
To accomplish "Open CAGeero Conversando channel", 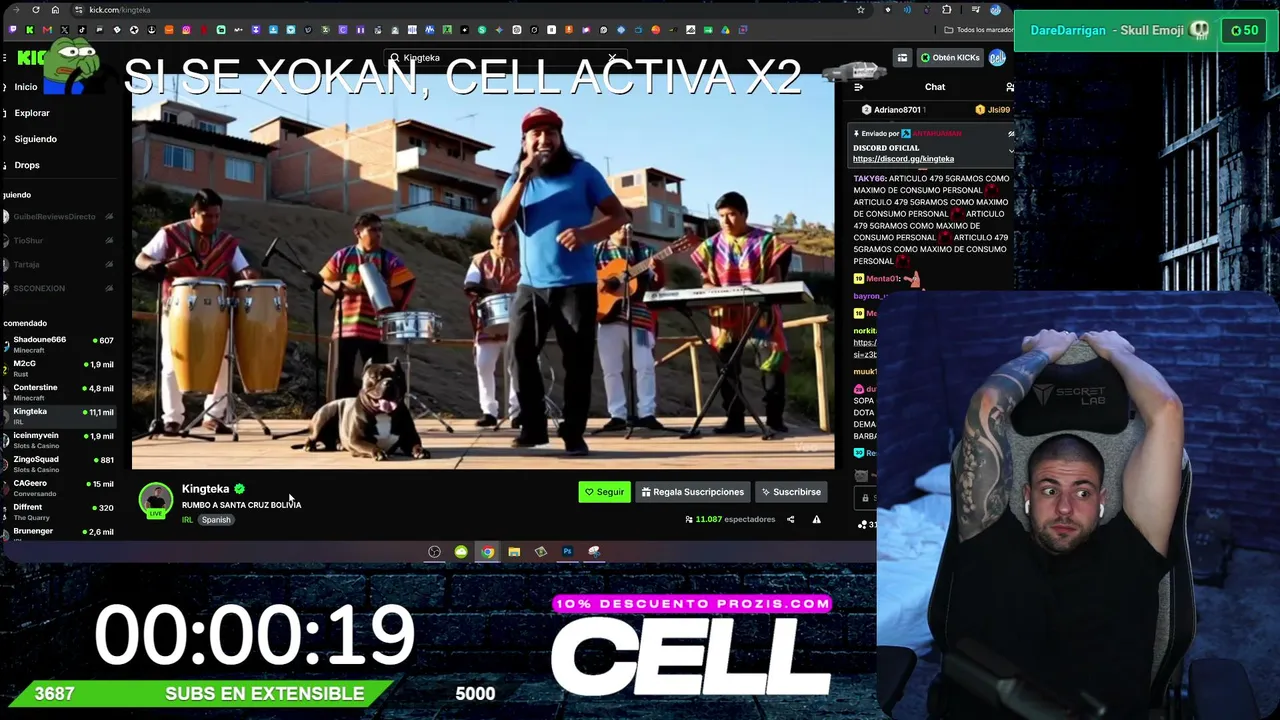I will (60, 488).
